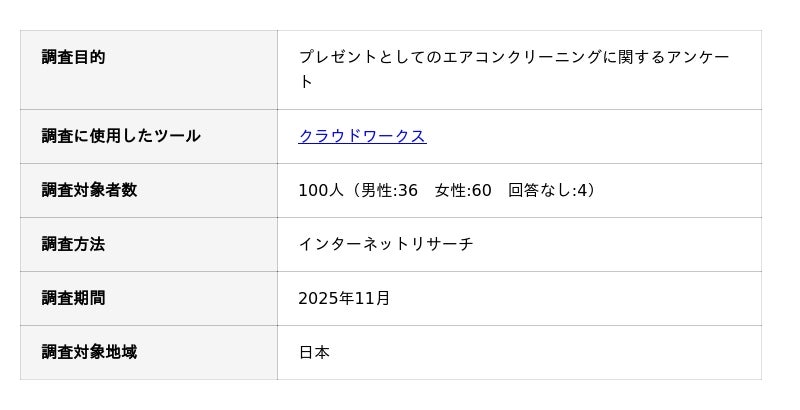800x410 pixels.
Task: Click the 調査対象者数 row header
Action: 89,190
